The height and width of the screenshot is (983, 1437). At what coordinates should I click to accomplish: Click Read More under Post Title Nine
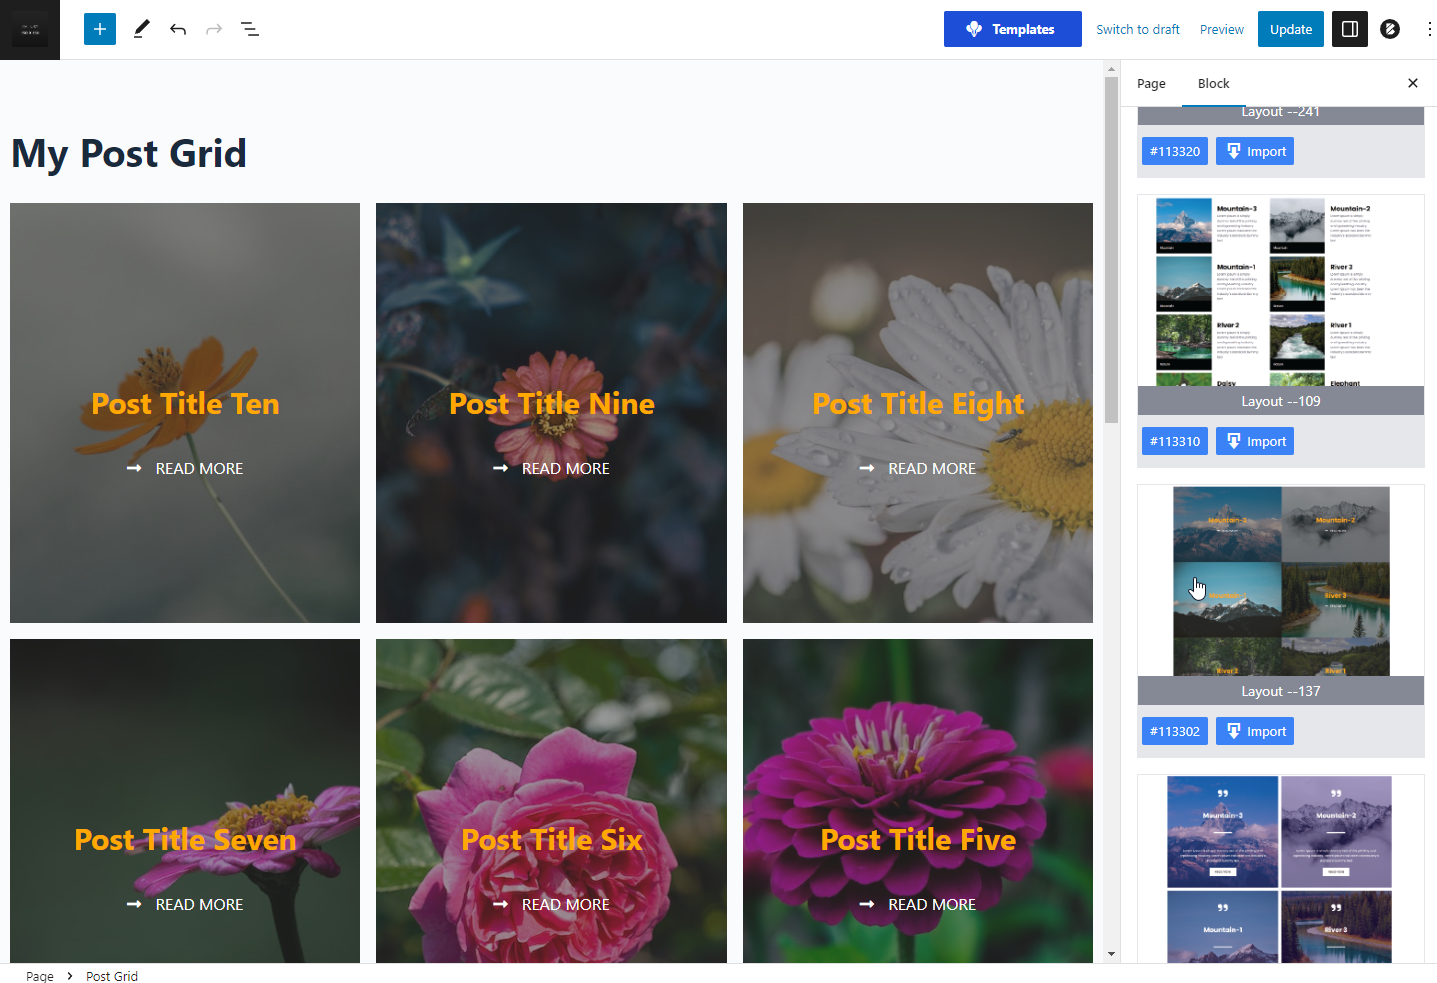[x=566, y=468]
